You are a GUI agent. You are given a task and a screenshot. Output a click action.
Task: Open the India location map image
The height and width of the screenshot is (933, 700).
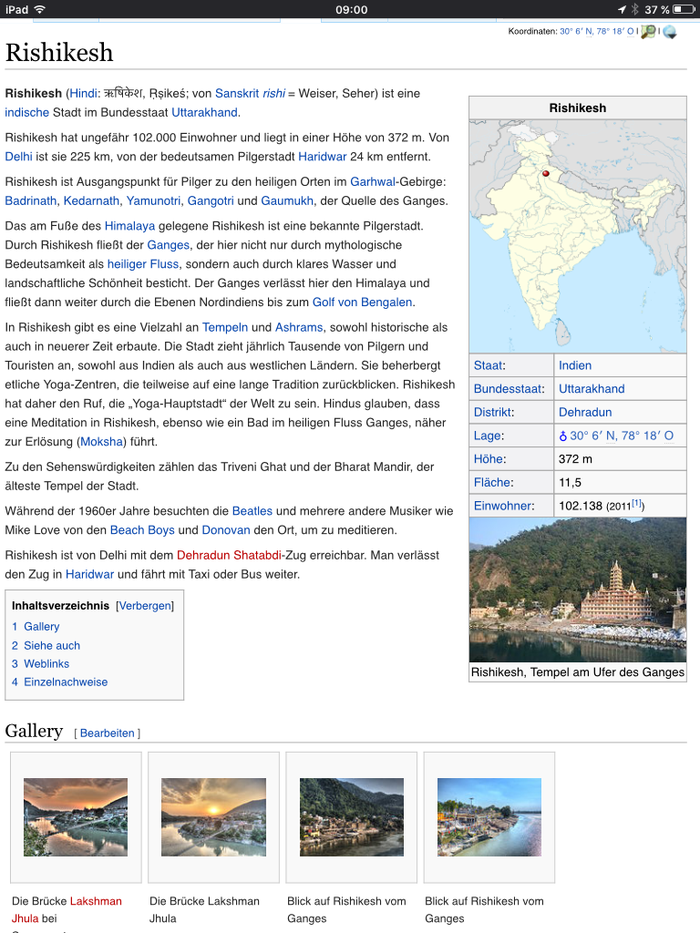tap(577, 236)
